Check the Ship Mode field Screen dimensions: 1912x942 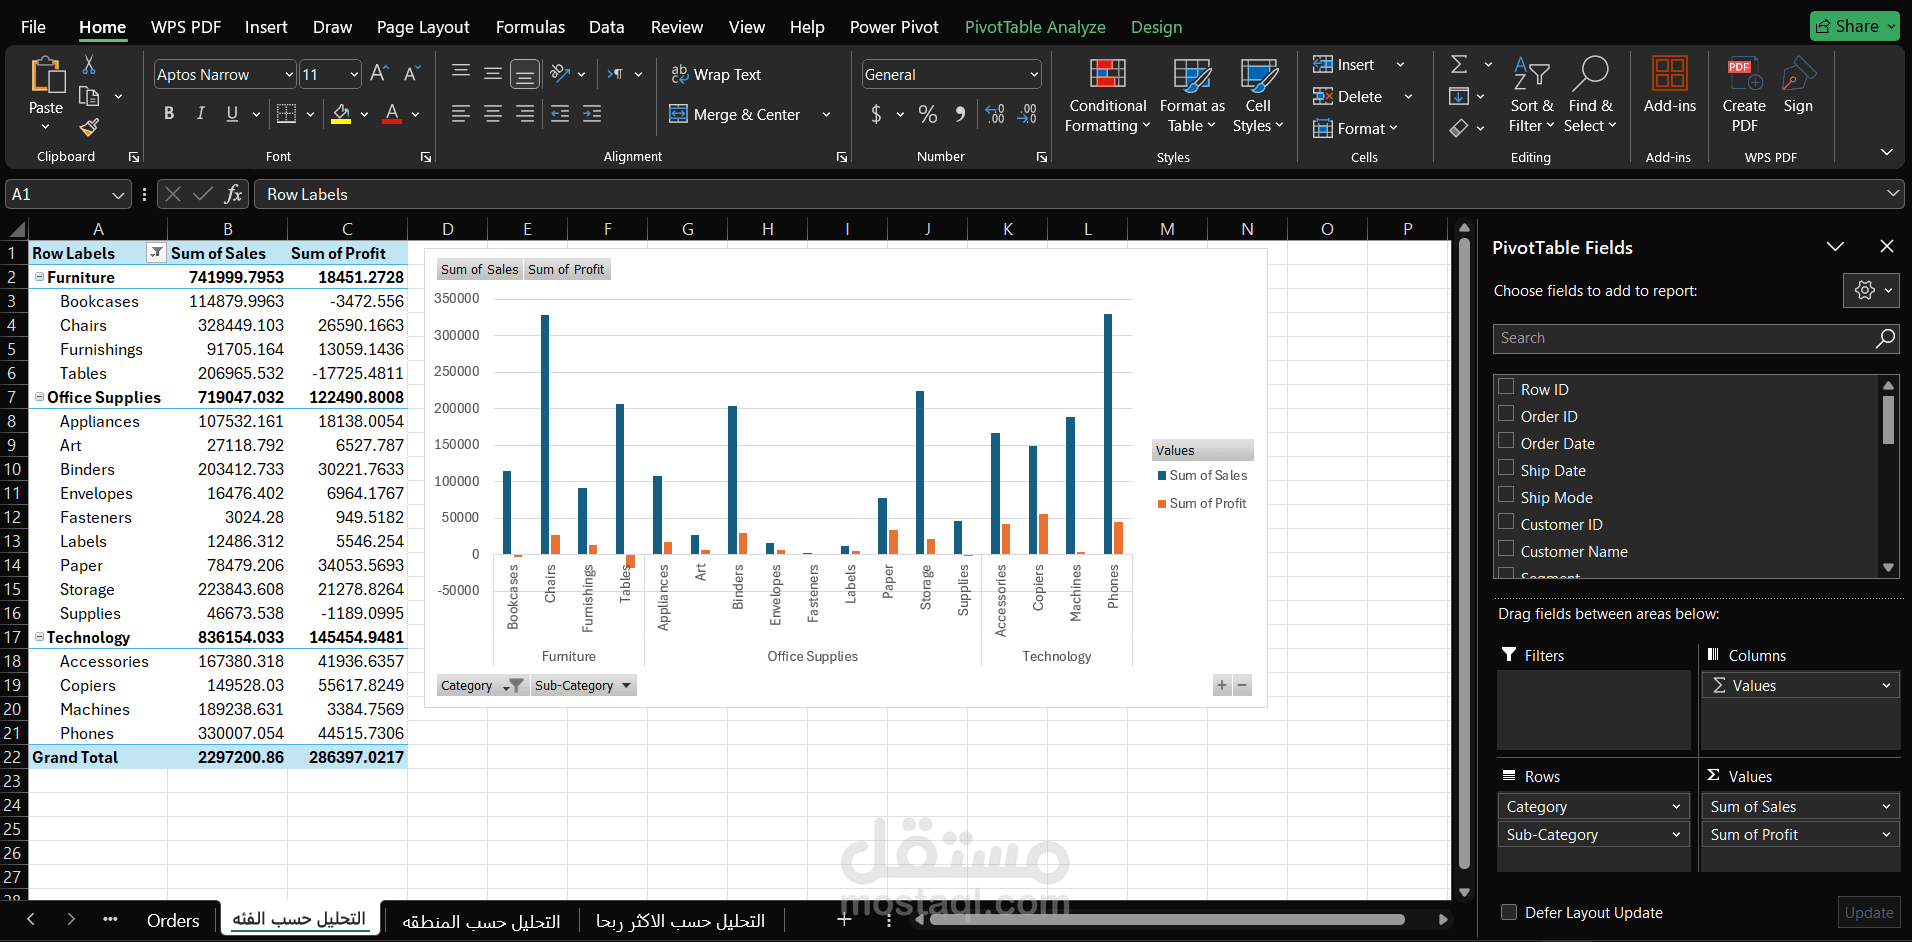pos(1506,495)
